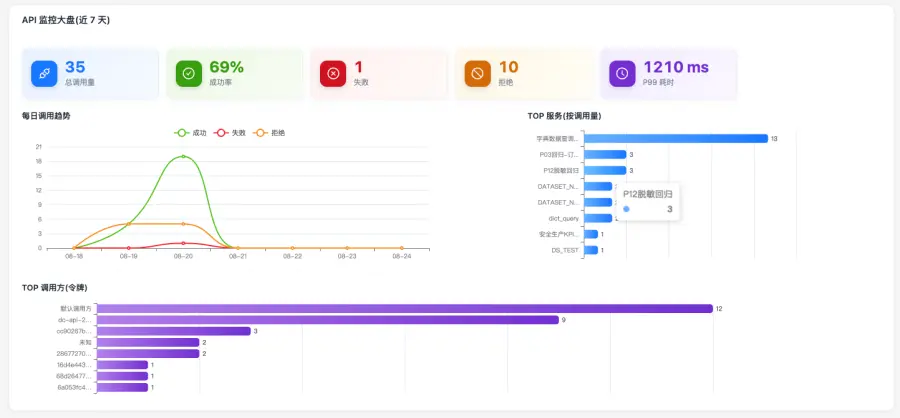900x418 pixels.
Task: Click the P12脱敏回归 tooltip popup
Action: pyautogui.click(x=648, y=202)
